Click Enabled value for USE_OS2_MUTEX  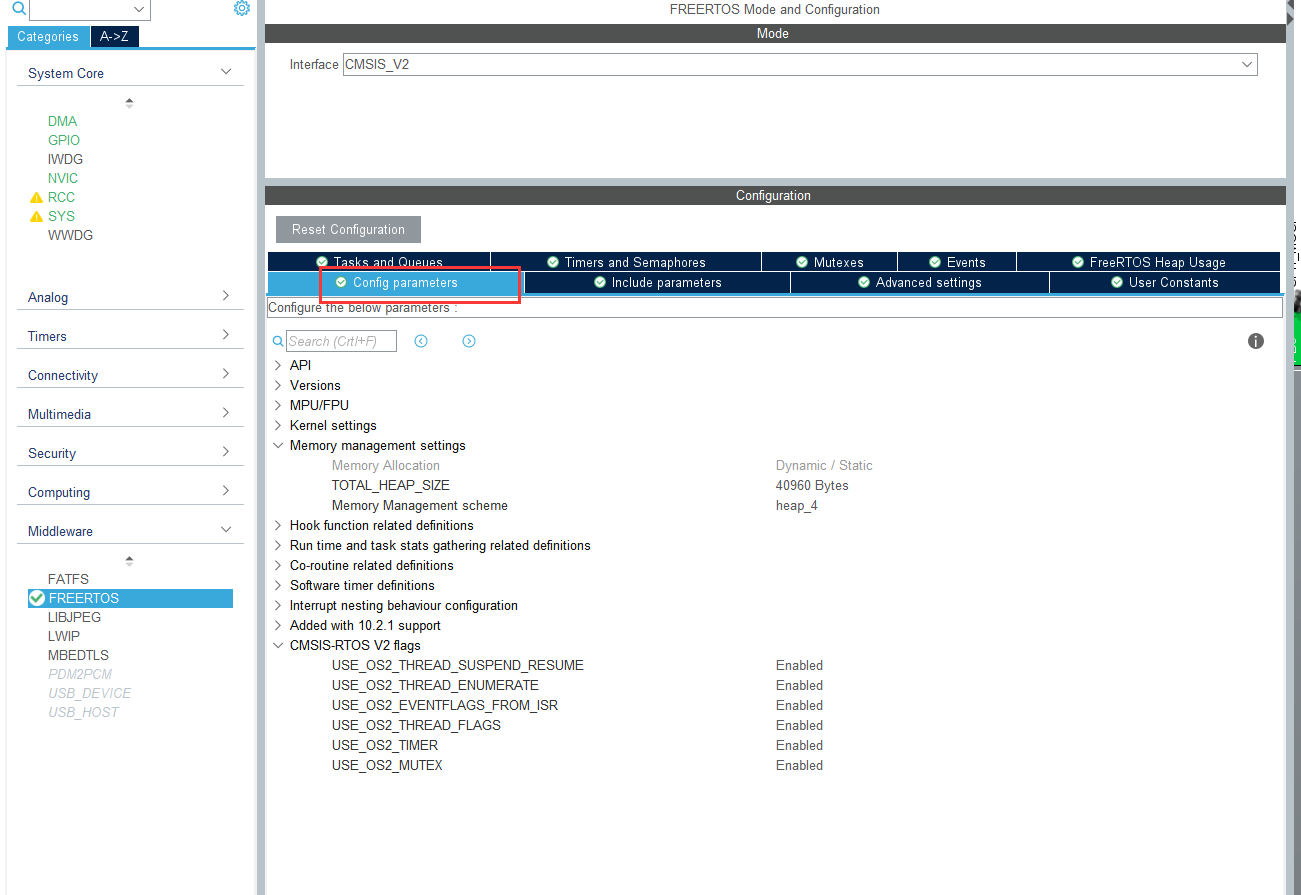click(799, 765)
